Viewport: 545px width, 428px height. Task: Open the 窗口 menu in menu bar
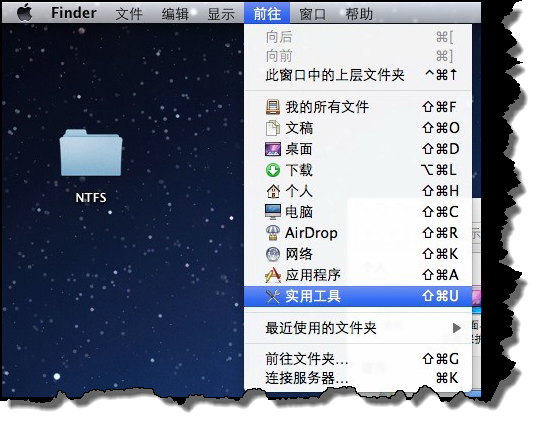(x=312, y=13)
